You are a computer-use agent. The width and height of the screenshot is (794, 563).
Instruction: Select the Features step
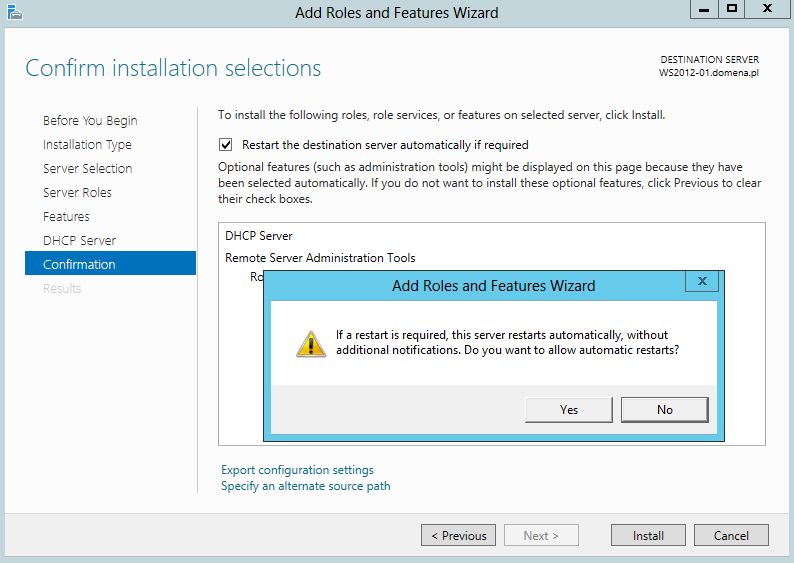pos(66,217)
